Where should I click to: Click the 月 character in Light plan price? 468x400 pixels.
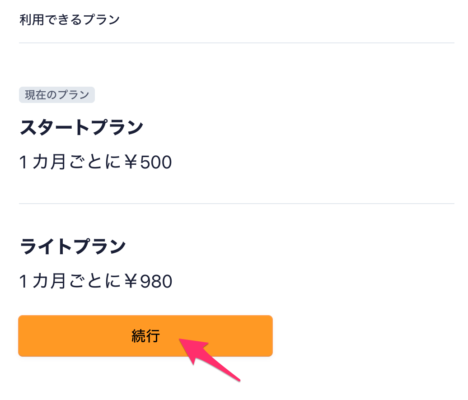point(58,281)
